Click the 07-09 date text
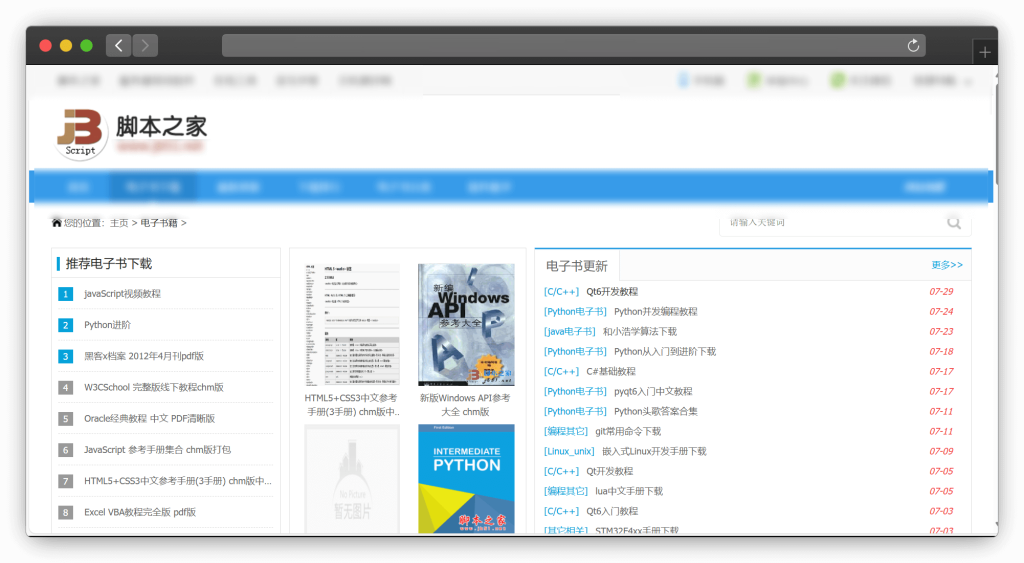 click(941, 451)
